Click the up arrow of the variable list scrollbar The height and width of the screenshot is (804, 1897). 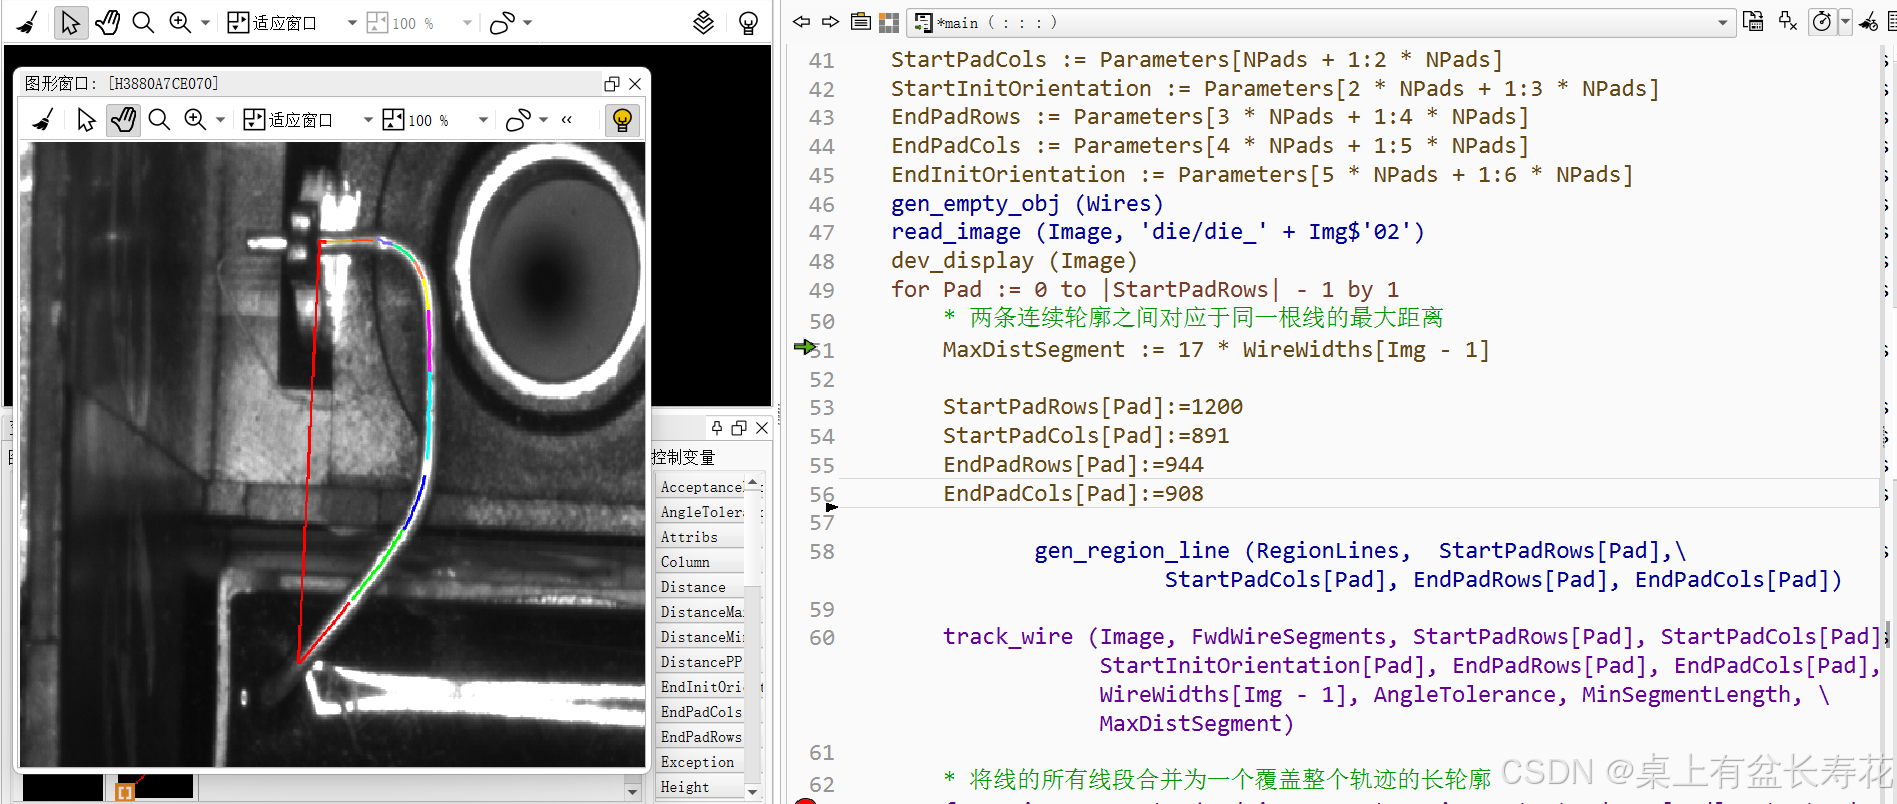pyautogui.click(x=753, y=483)
